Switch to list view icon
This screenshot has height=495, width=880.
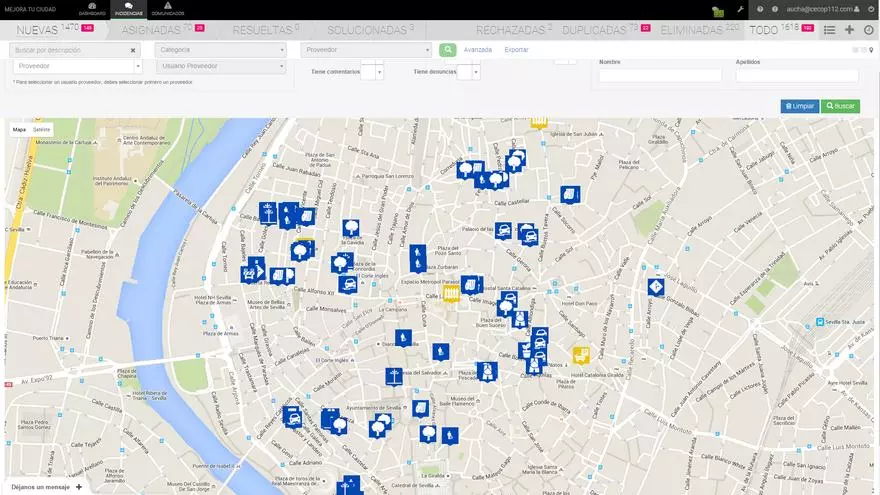tap(829, 30)
